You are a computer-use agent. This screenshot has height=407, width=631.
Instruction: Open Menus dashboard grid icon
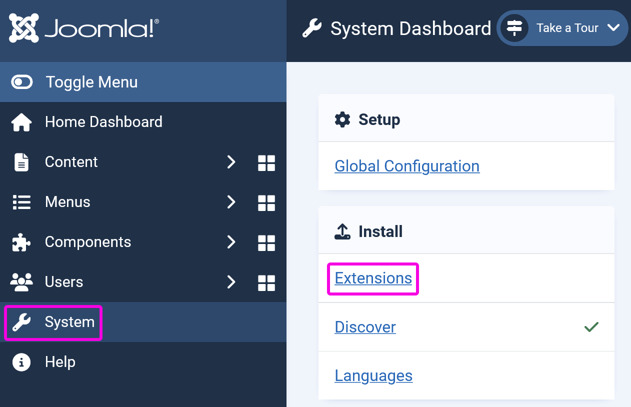click(266, 203)
